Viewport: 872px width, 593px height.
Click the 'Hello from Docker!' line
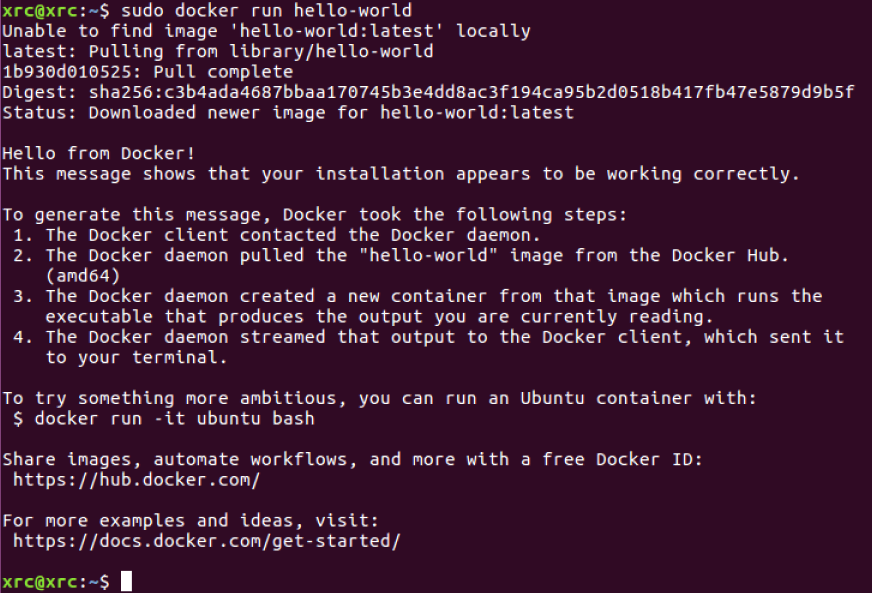(x=98, y=153)
